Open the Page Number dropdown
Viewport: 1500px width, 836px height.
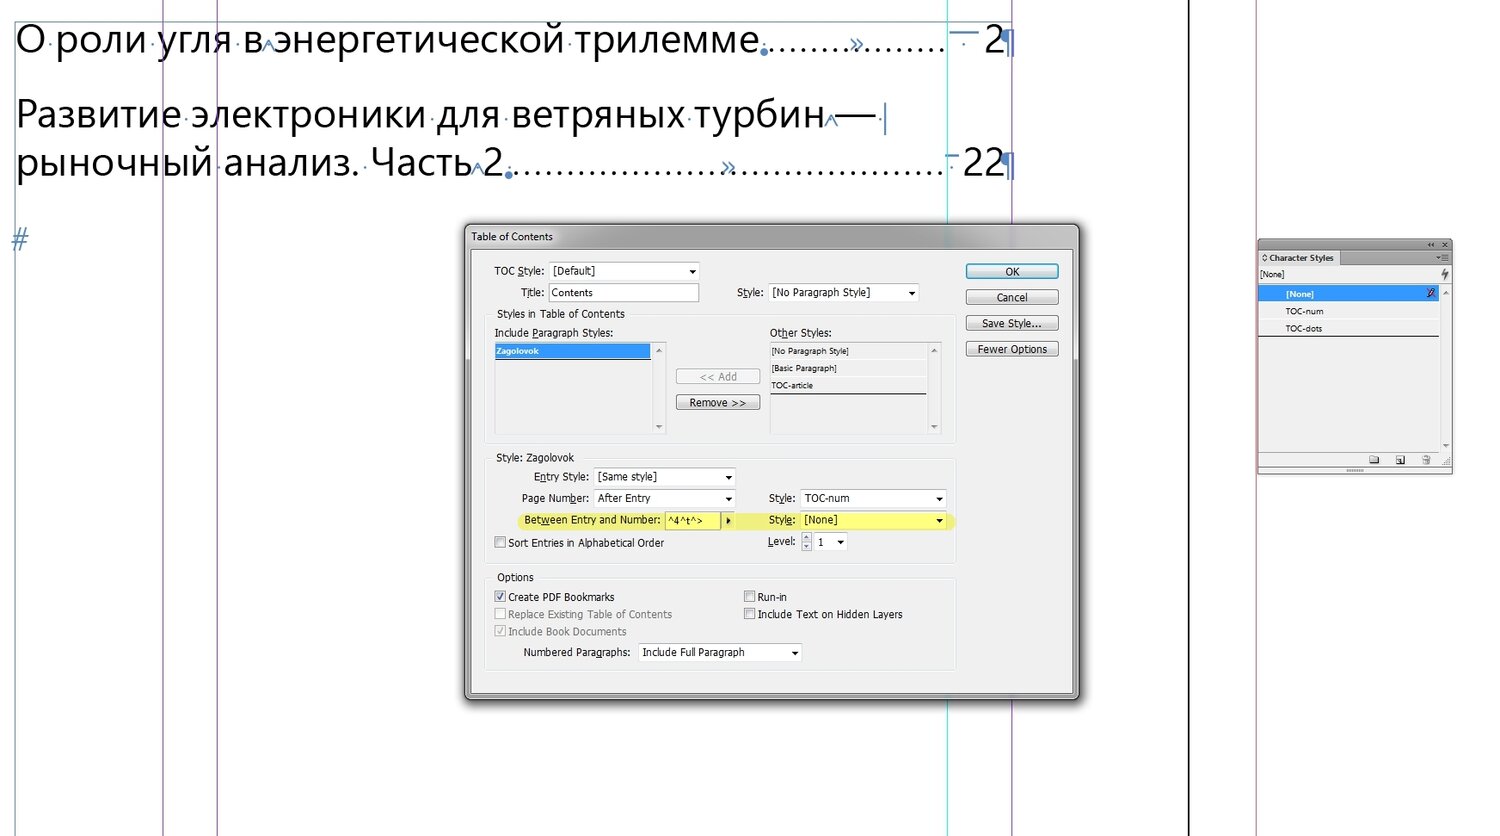[665, 498]
